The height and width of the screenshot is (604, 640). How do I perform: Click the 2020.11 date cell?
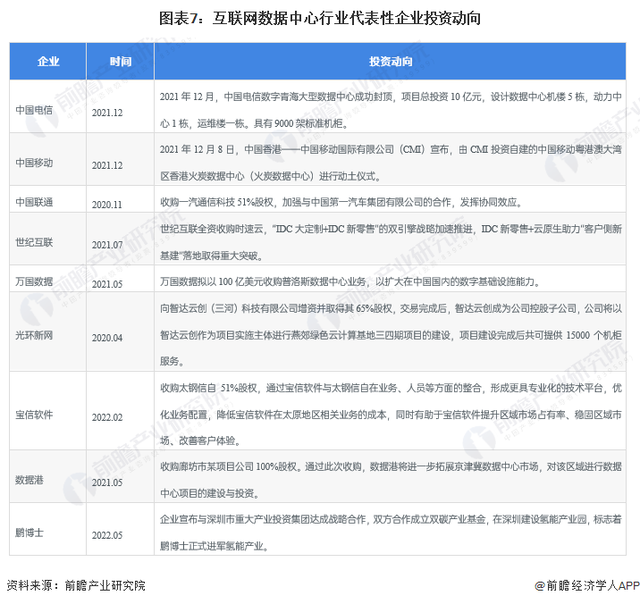tap(106, 202)
